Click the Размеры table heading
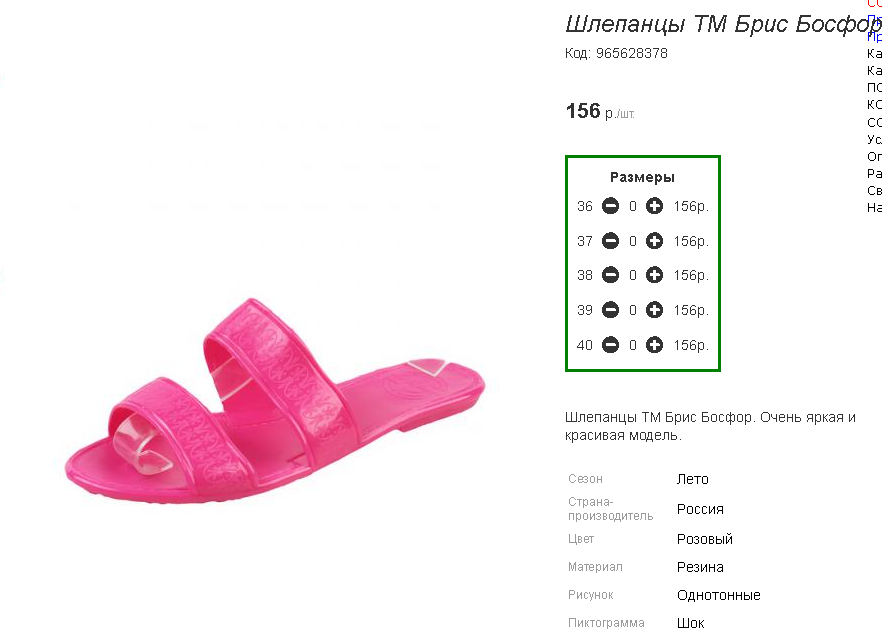 (642, 177)
